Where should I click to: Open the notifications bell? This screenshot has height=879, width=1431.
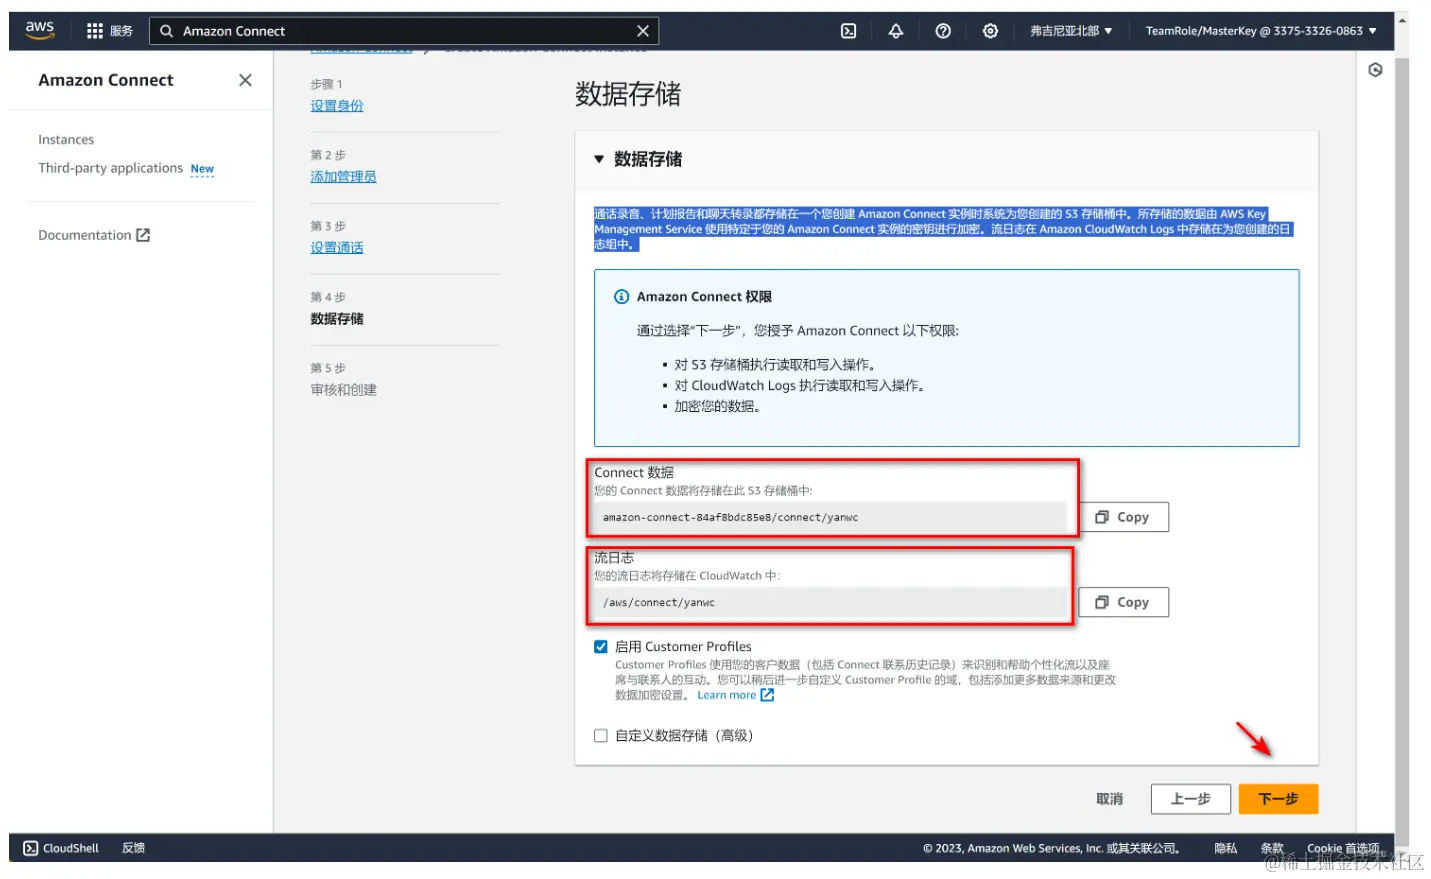coord(896,31)
